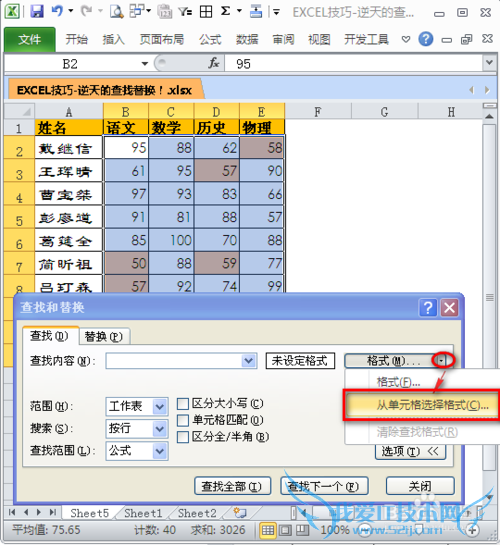Open Print Preview from quick access toolbar

click(116, 11)
